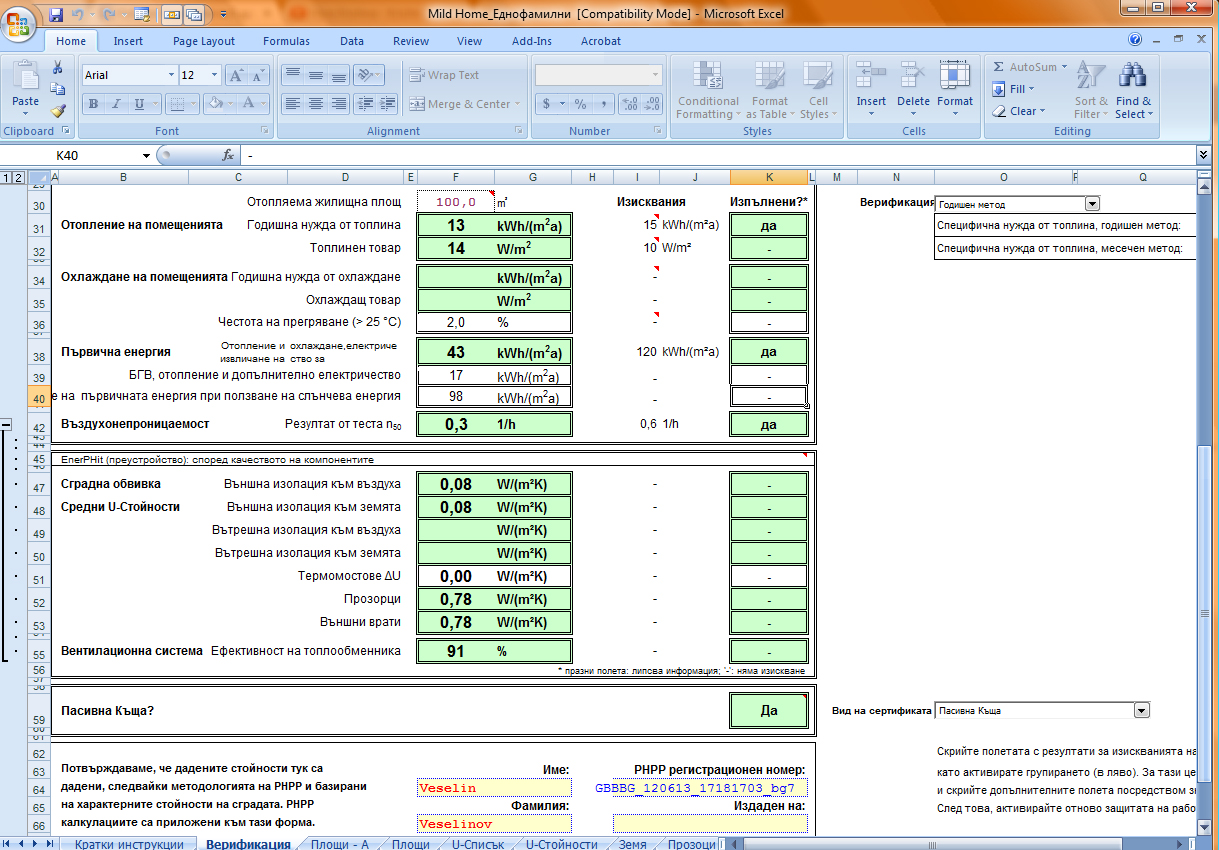Switch to the Formulas ribbon tab

286,41
